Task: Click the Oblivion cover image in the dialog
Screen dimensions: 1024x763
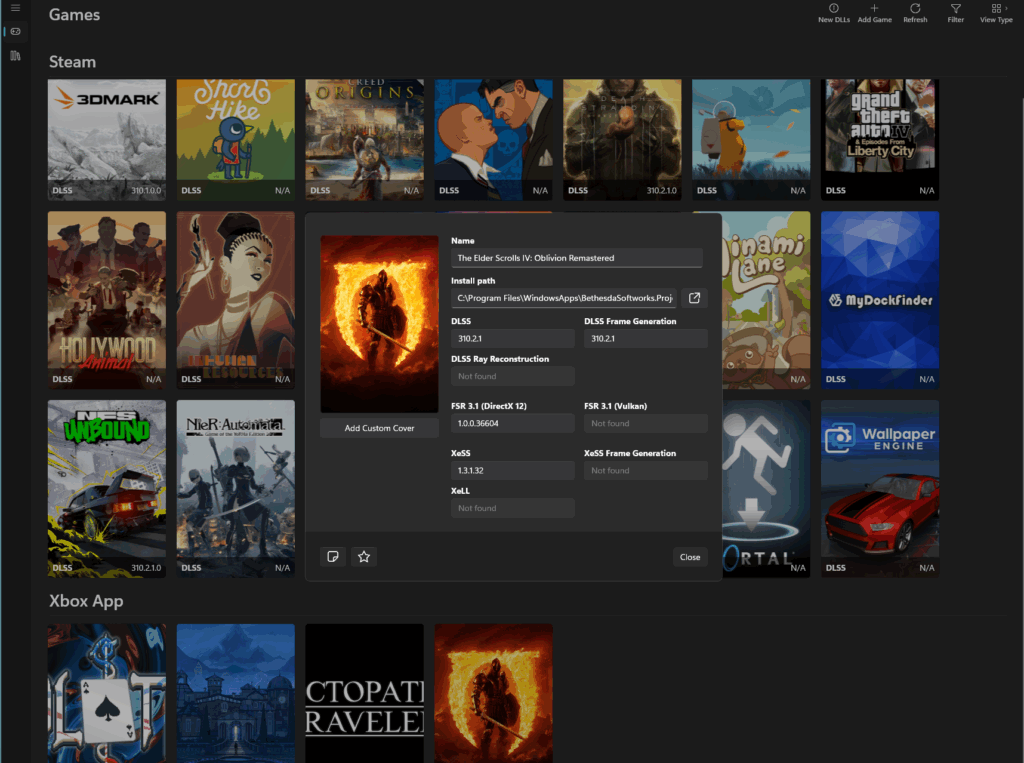Action: [379, 324]
